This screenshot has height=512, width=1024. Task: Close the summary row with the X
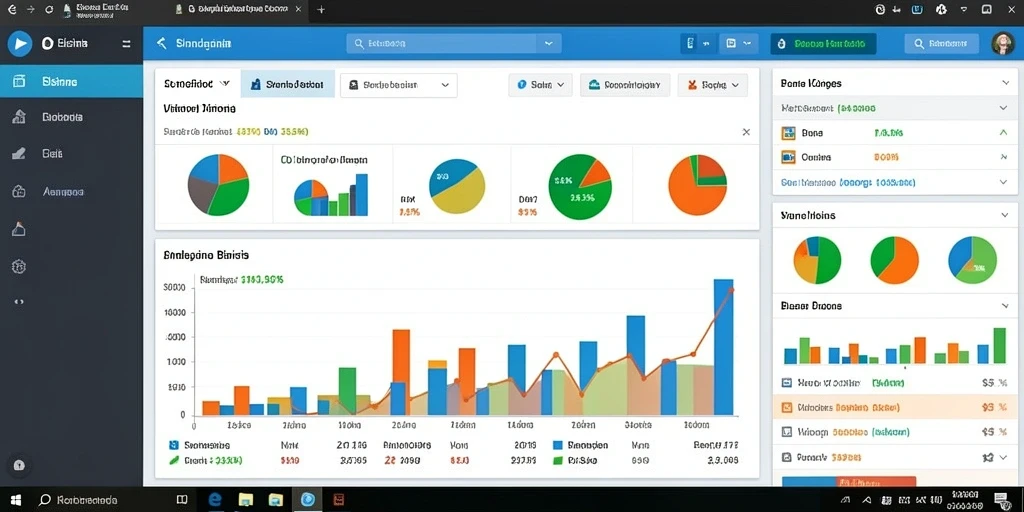[746, 132]
